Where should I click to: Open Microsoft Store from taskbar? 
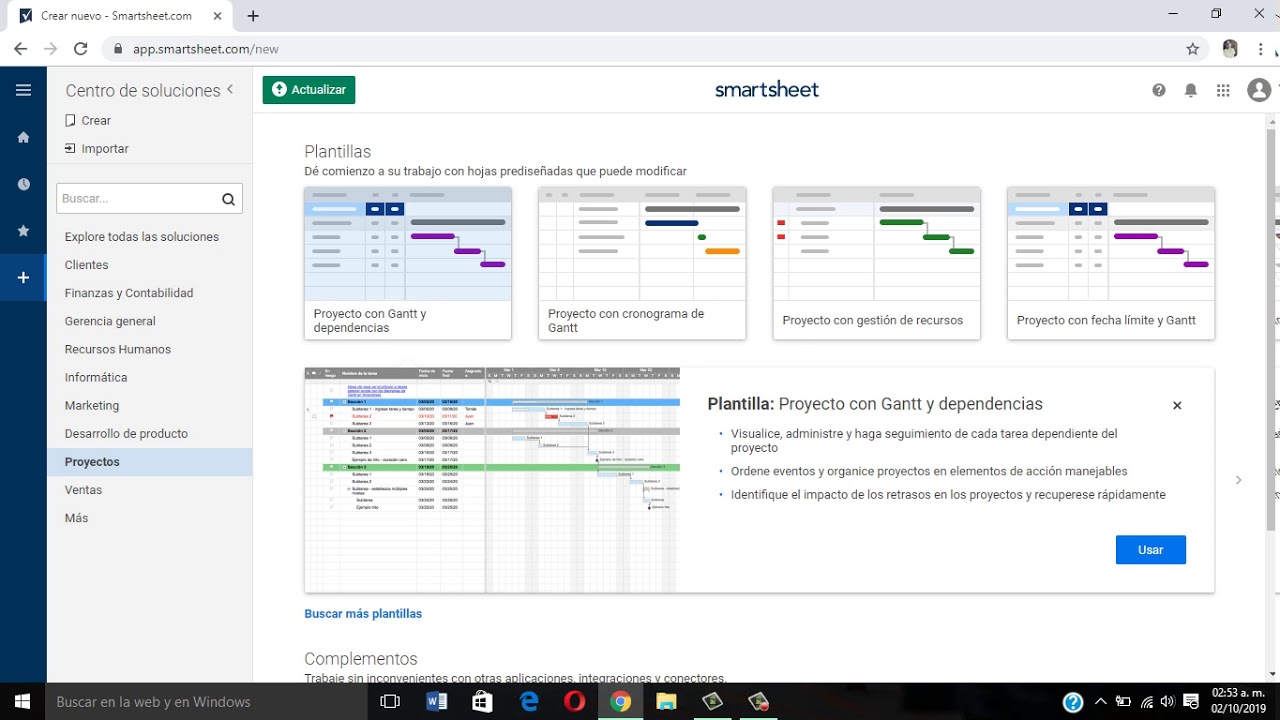[x=483, y=701]
